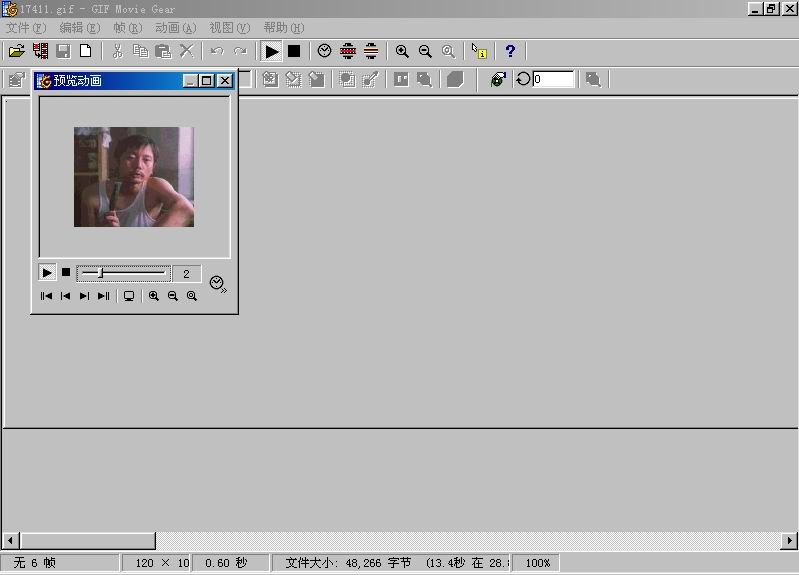Save the GIF with floppy icon
Screen dimensions: 799x575
click(x=63, y=51)
